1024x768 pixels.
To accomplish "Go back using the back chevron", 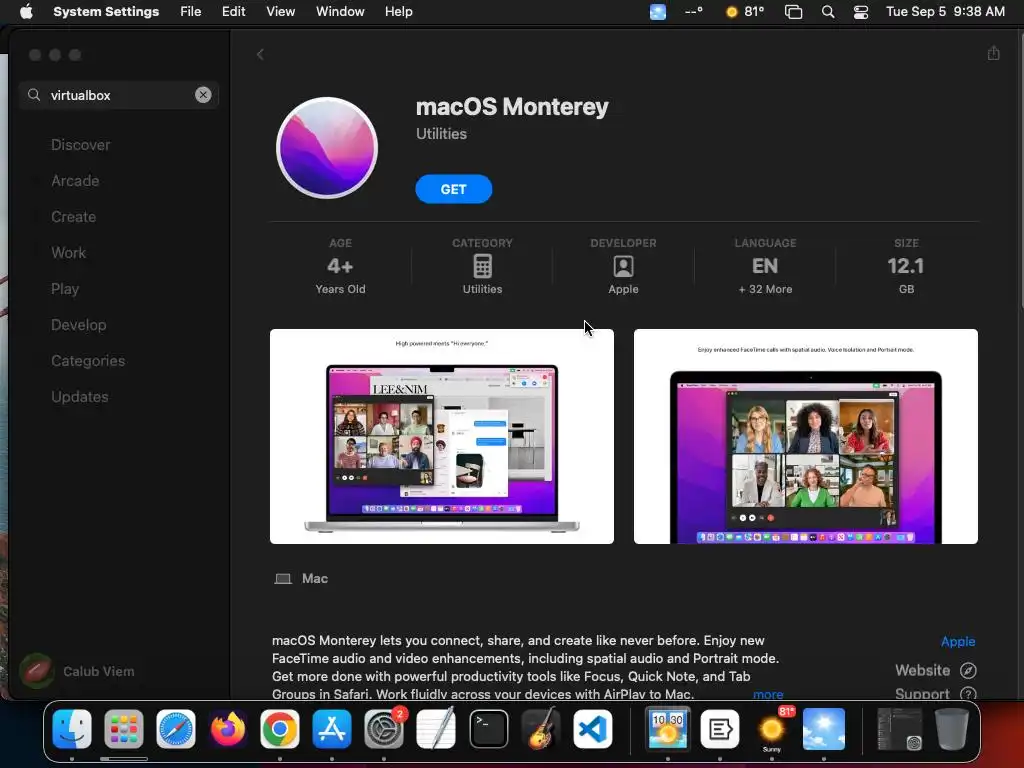I will (260, 54).
